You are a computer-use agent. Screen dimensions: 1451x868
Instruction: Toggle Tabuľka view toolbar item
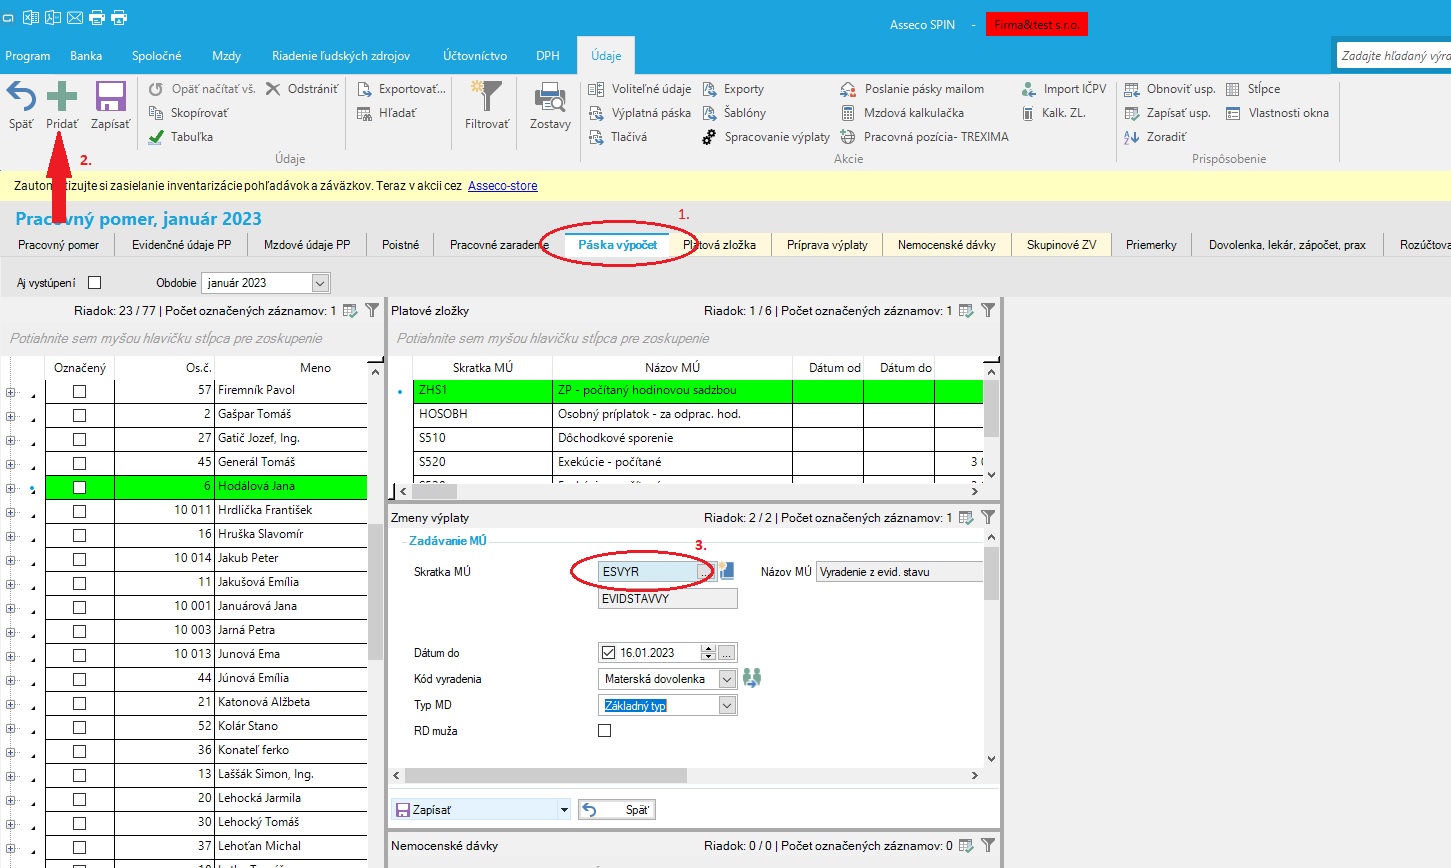(x=180, y=137)
